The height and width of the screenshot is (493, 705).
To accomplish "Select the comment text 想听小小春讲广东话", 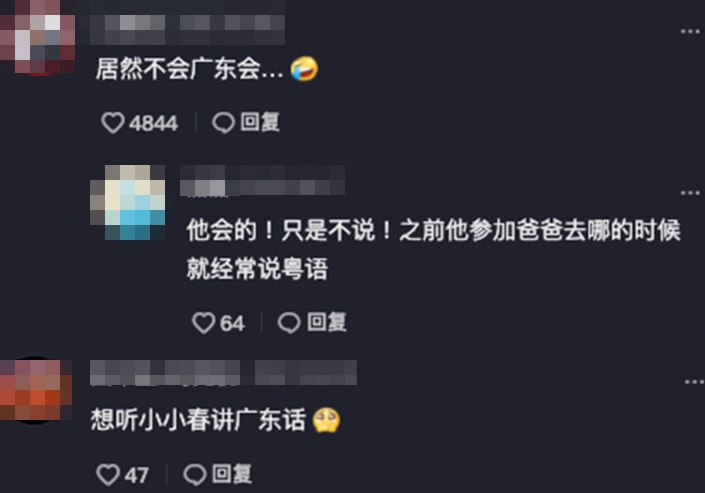I will click(x=198, y=420).
